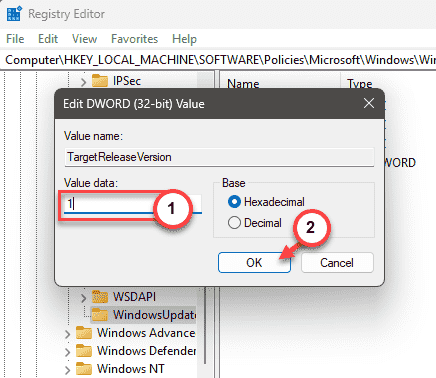Open the Edit menu
This screenshot has width=436, height=378.
coord(48,39)
